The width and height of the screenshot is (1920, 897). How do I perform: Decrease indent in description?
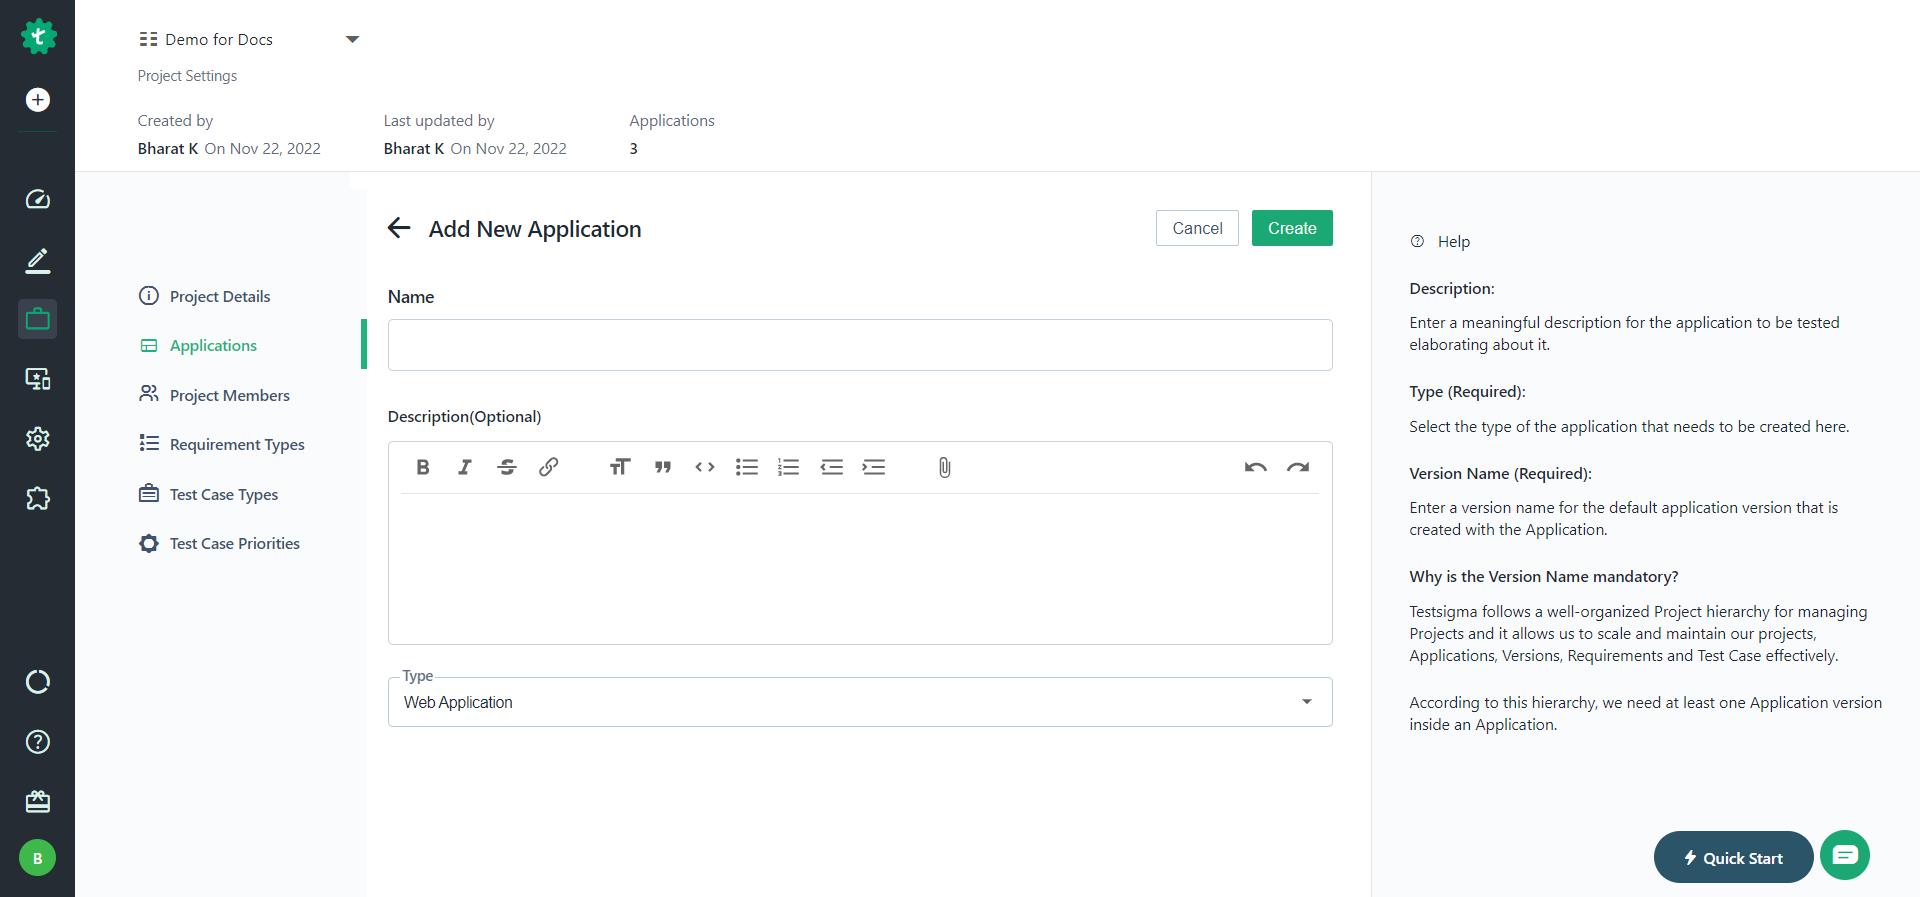832,467
